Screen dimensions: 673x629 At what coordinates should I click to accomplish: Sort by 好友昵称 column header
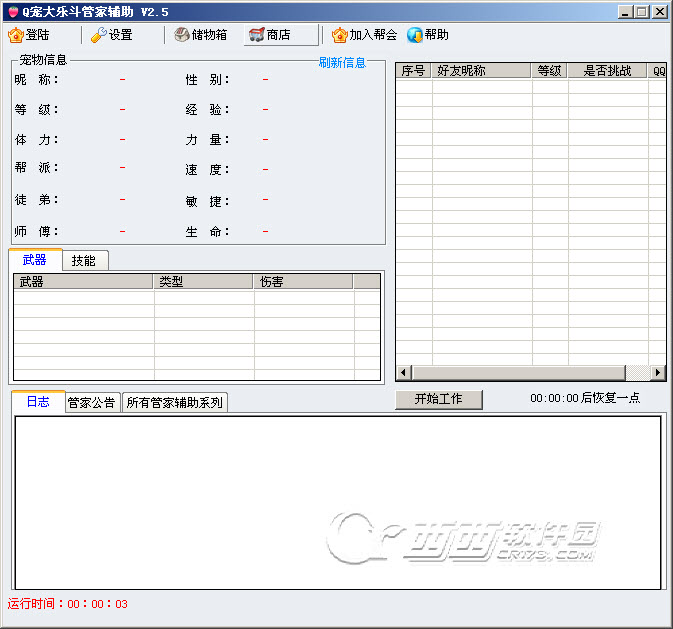(481, 70)
